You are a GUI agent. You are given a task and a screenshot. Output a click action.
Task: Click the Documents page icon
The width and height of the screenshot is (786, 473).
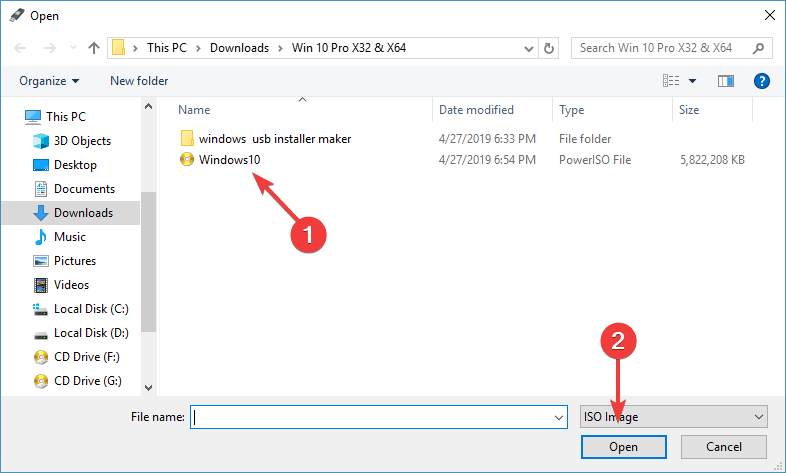pos(41,189)
